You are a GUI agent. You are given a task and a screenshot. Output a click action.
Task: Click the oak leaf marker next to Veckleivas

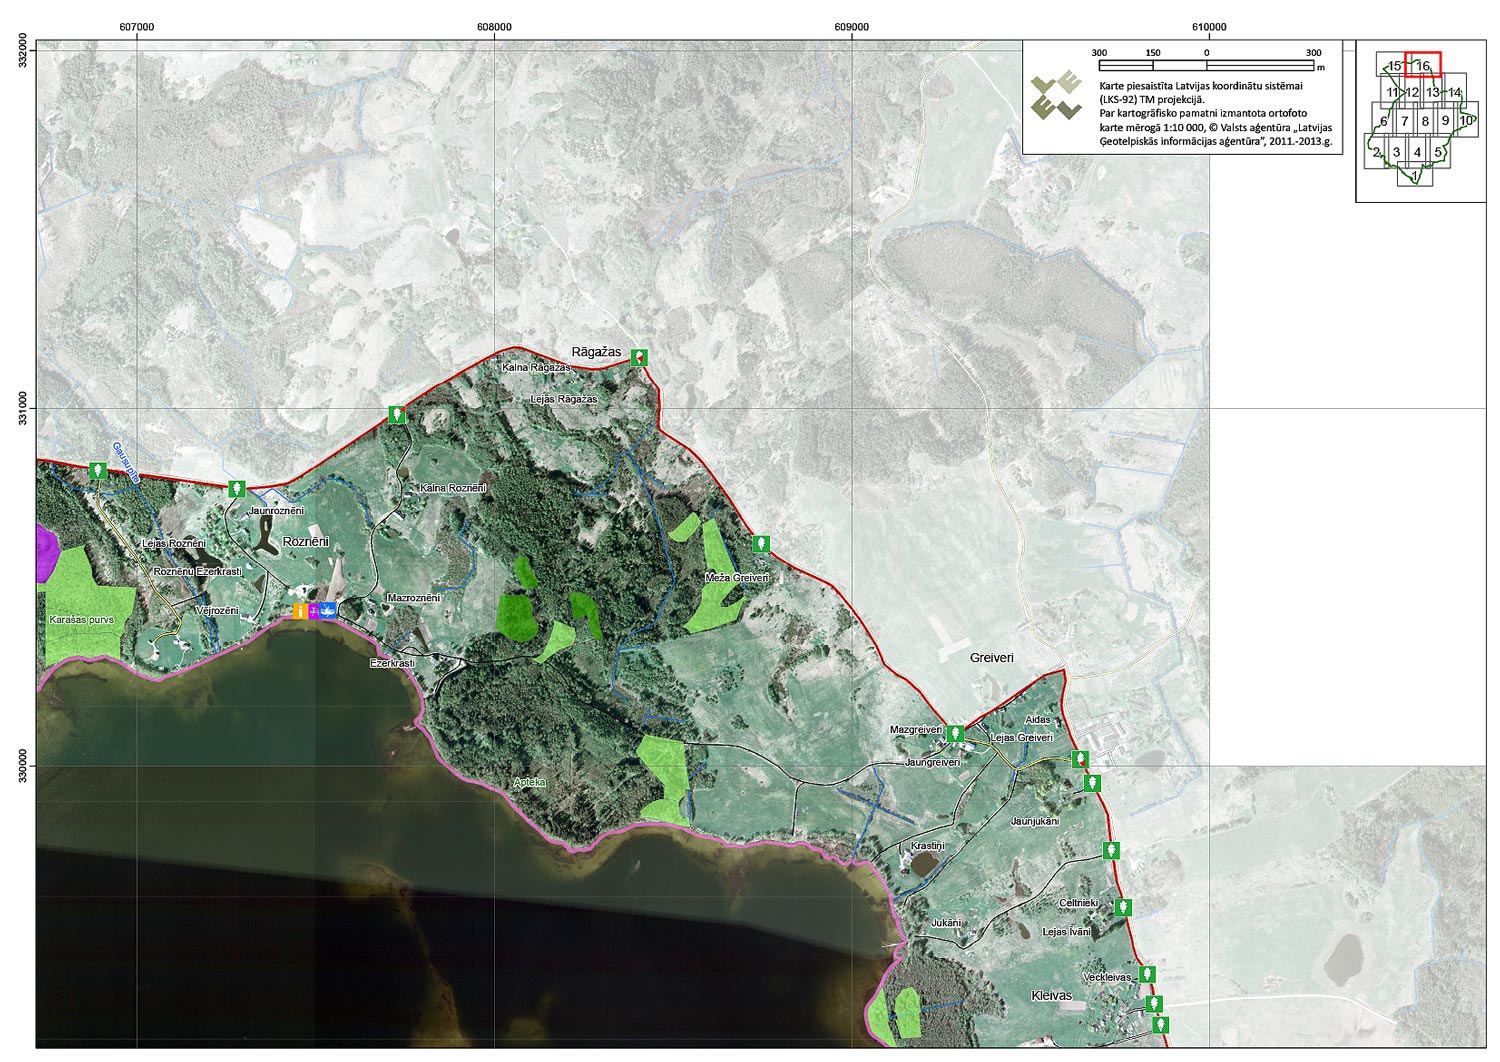(1148, 974)
